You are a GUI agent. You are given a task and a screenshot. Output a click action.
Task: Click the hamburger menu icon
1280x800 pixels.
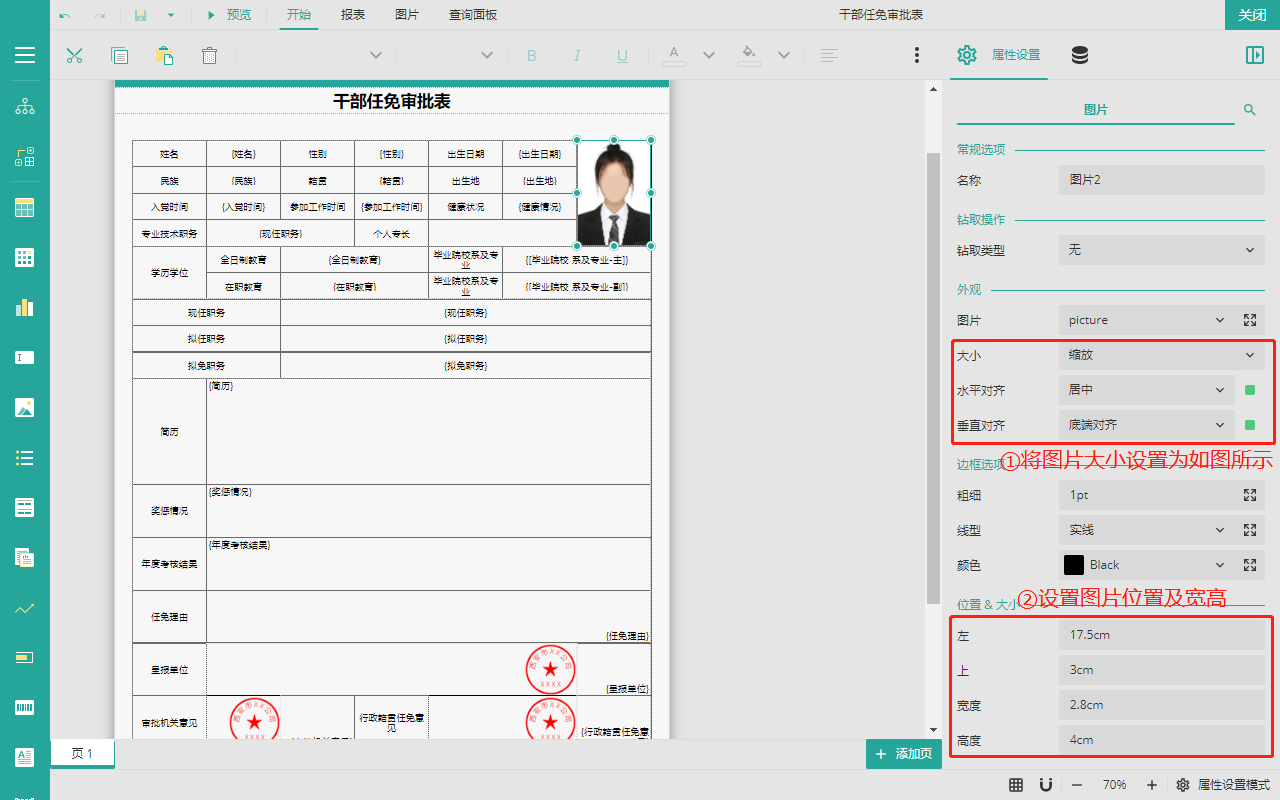25,56
